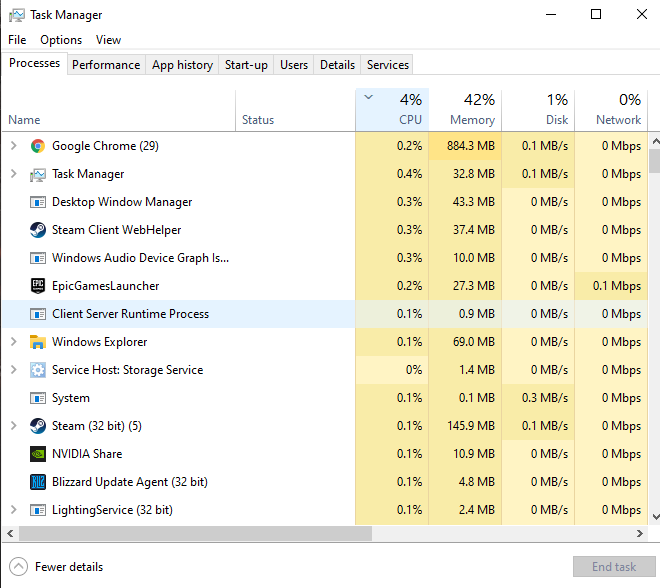This screenshot has height=588, width=660.
Task: Expand the Windows Explorer process group
Action: 13,342
